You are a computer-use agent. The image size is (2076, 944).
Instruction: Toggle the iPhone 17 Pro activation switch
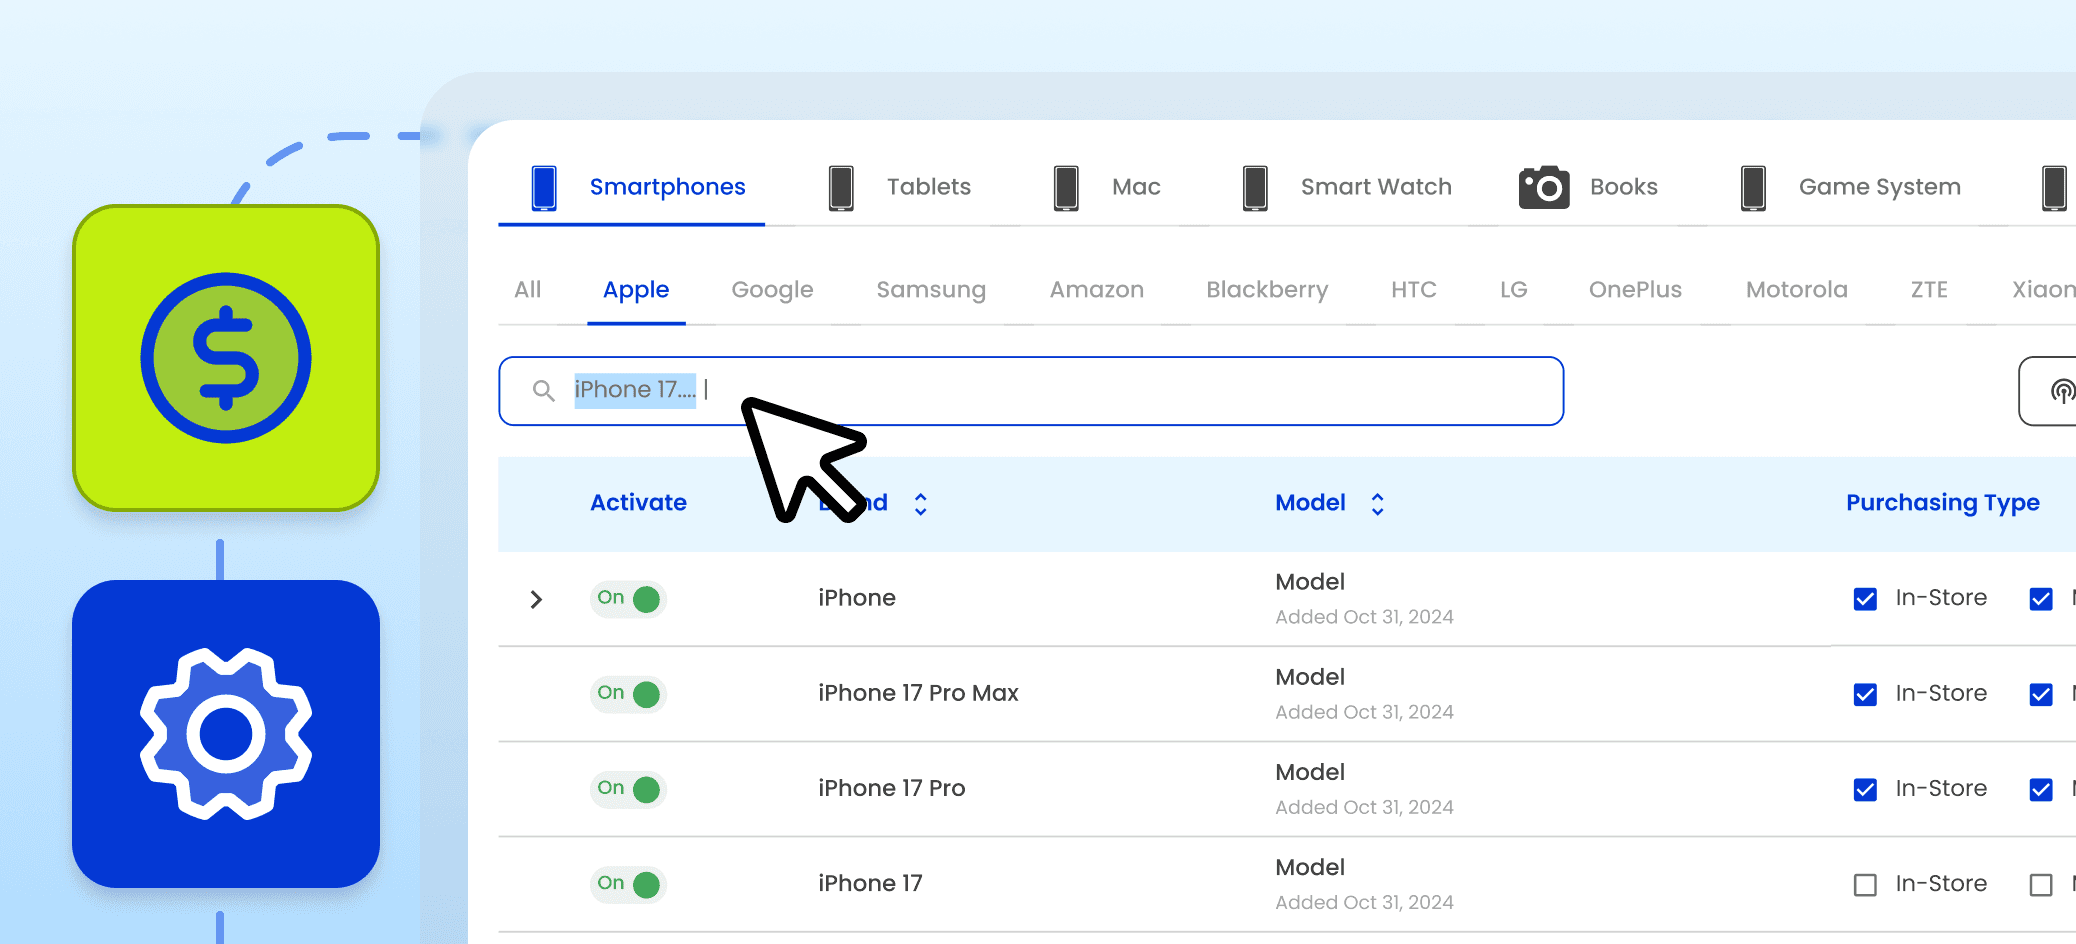628,789
